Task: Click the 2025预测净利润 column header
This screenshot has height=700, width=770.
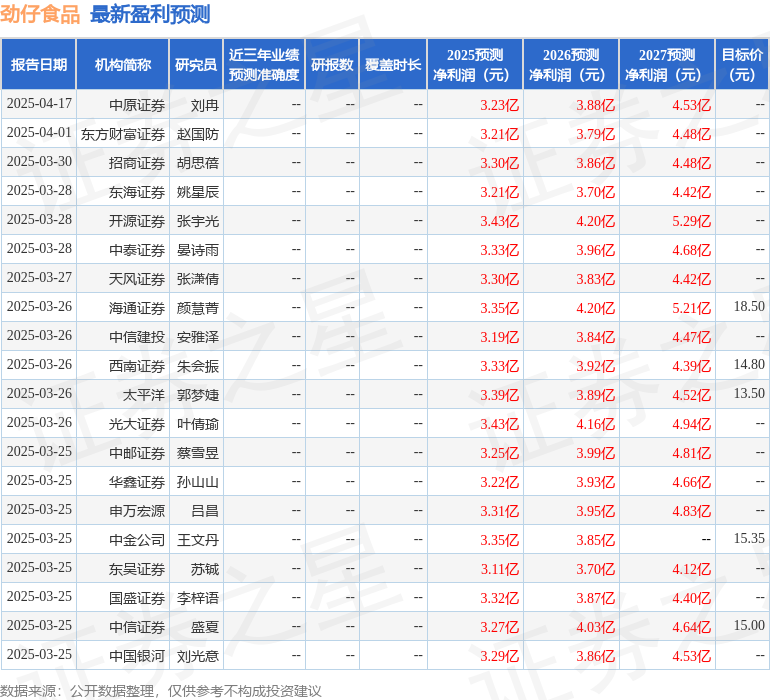Action: coord(474,65)
